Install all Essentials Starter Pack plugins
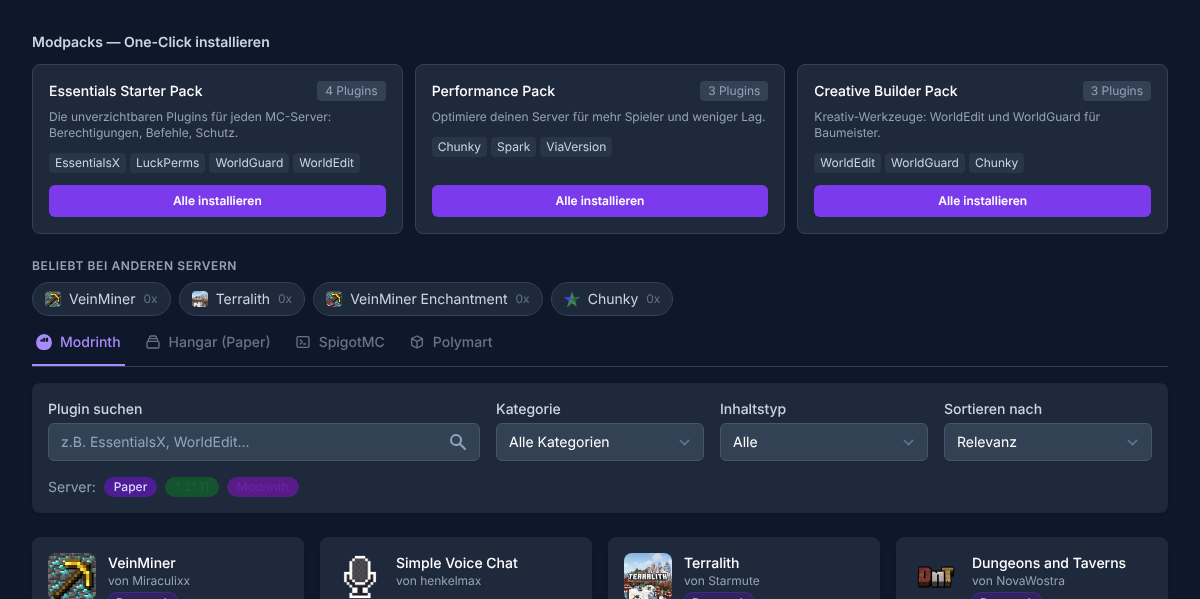Screen dimensions: 1200x599 (217, 201)
